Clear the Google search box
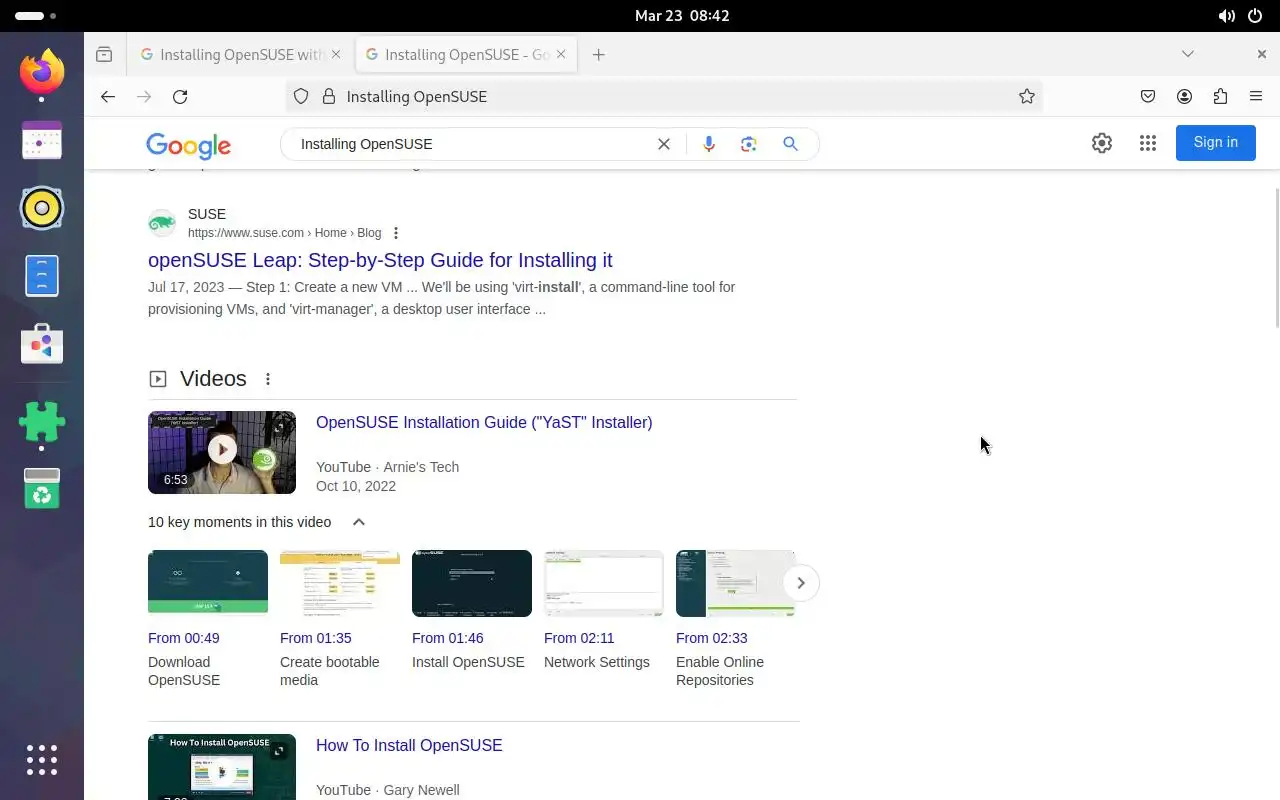This screenshot has height=800, width=1280. click(x=663, y=144)
